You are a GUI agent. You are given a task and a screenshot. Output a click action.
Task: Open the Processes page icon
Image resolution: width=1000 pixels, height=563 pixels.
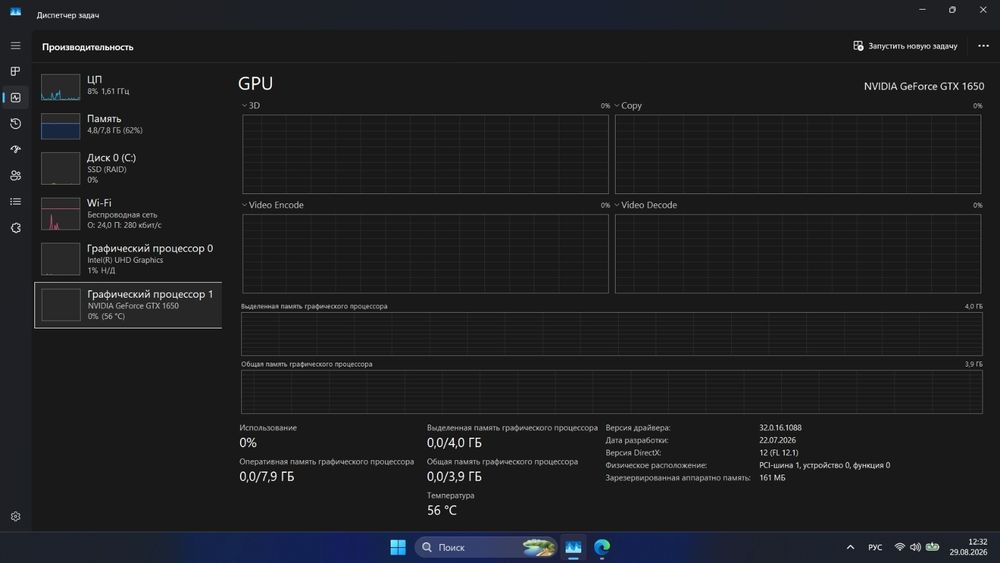click(15, 71)
